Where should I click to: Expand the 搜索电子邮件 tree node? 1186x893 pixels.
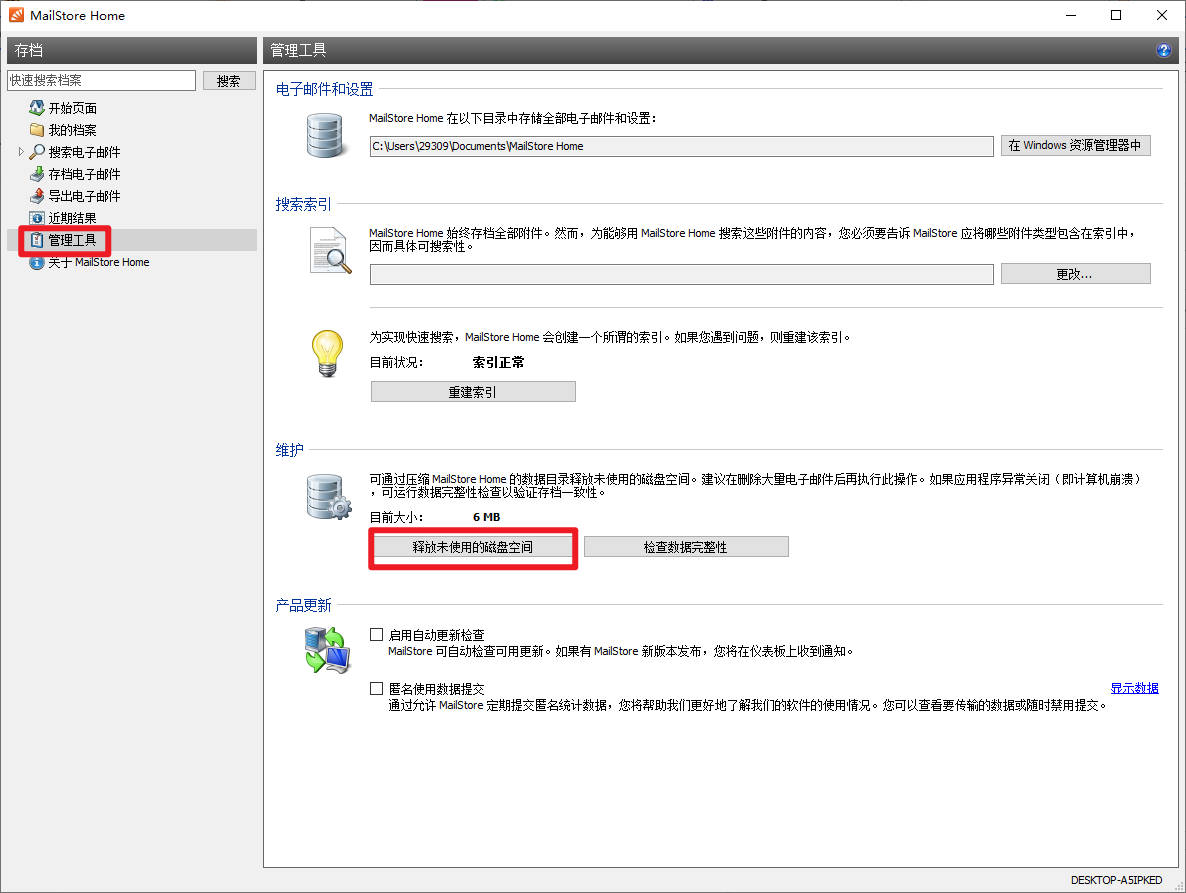(20, 151)
